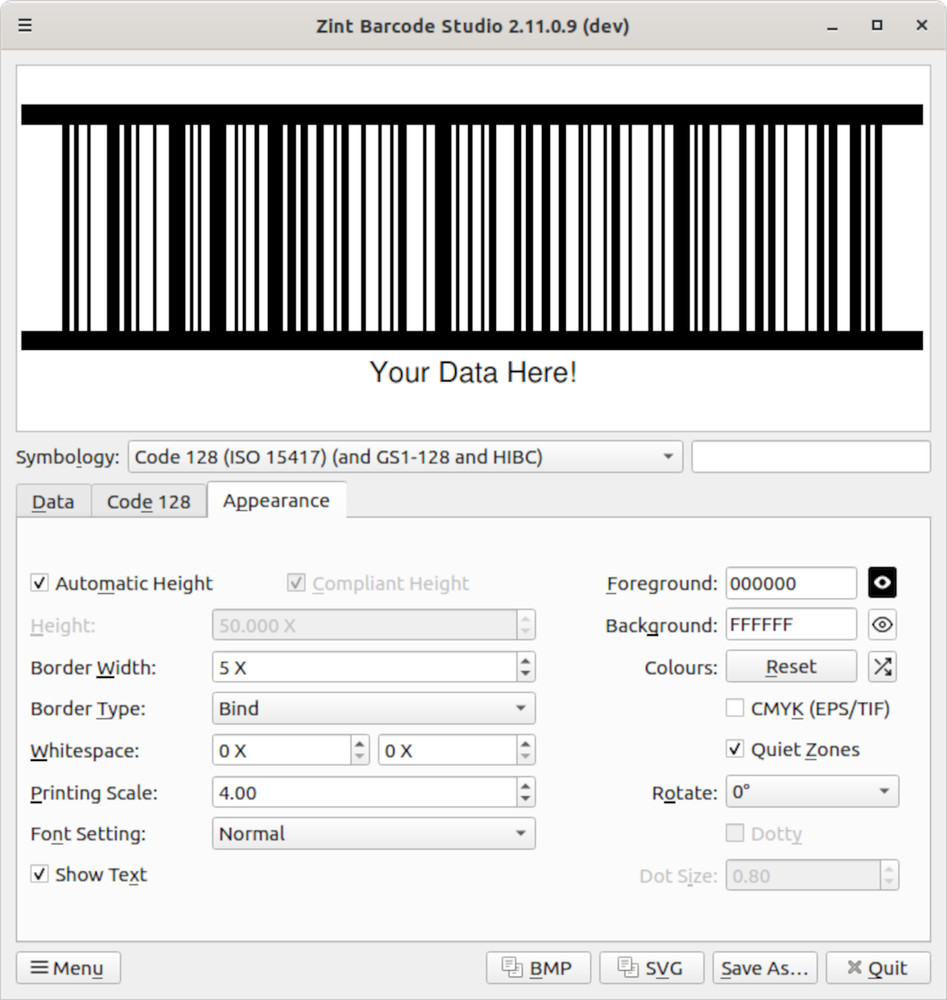Swap foreground and background colours
Viewport: 947px width, 1000px height.
click(x=881, y=666)
